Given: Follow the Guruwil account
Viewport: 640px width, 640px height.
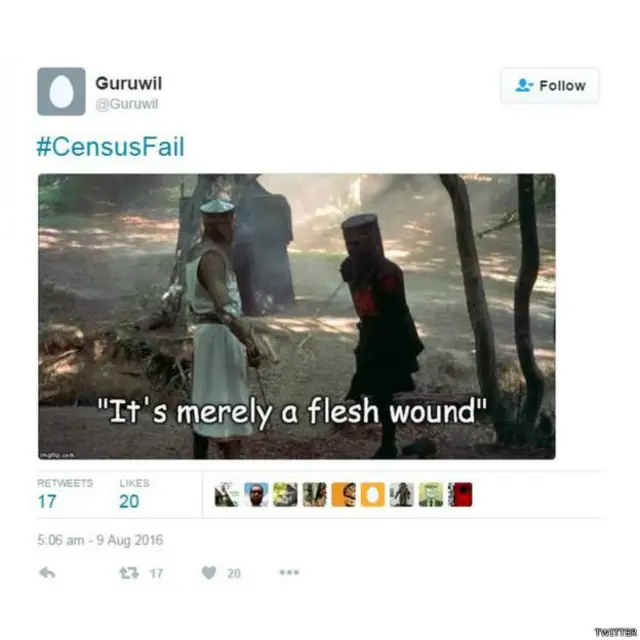Looking at the screenshot, I should tap(550, 86).
